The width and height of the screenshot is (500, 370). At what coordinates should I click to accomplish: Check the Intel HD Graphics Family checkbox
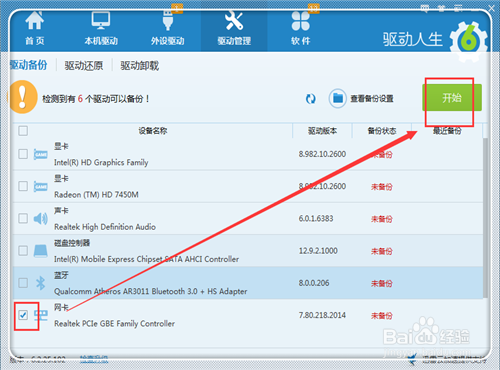point(23,154)
